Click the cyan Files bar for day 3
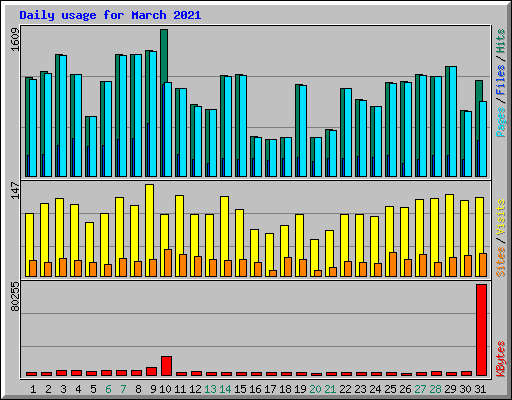The width and height of the screenshot is (512, 400). click(x=63, y=116)
